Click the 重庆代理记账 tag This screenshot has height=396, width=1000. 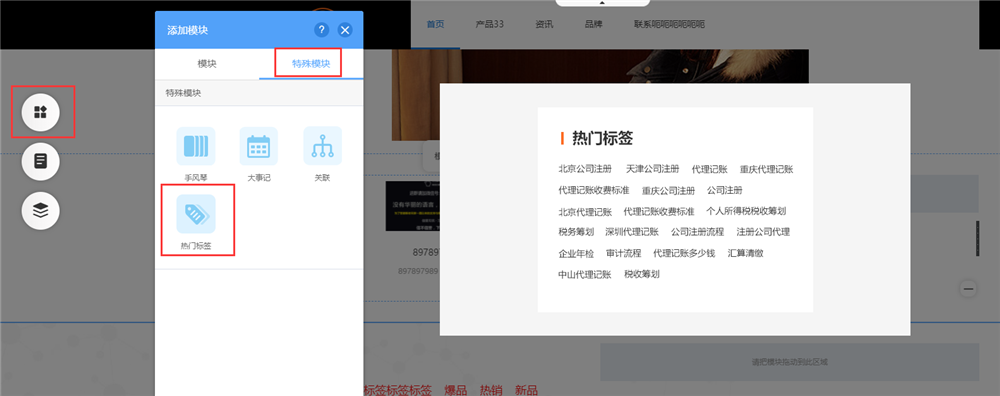pos(767,170)
